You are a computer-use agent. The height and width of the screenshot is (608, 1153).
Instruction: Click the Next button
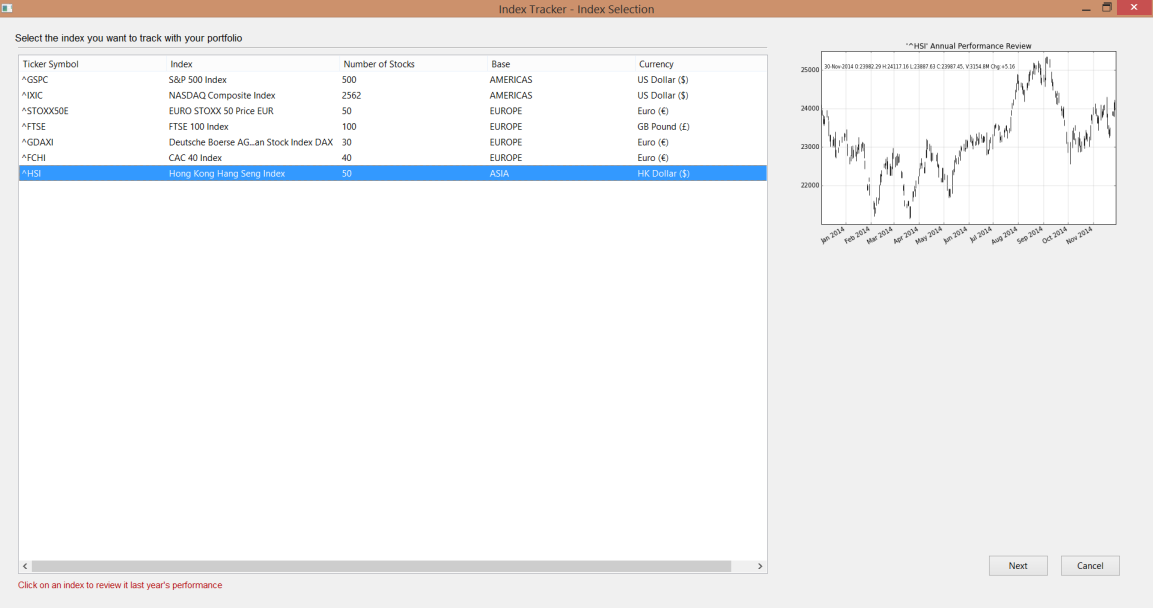[x=1018, y=565]
